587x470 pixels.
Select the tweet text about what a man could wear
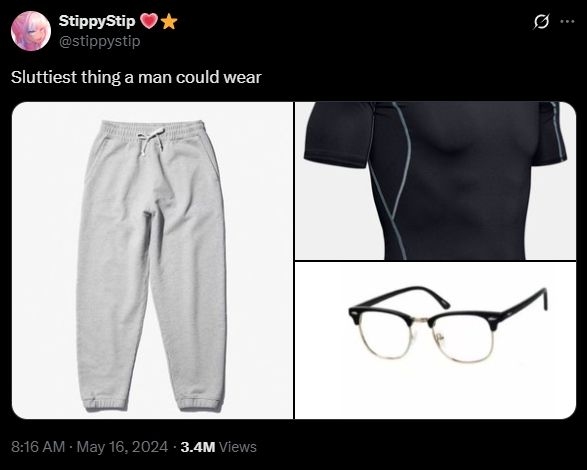pos(136,77)
